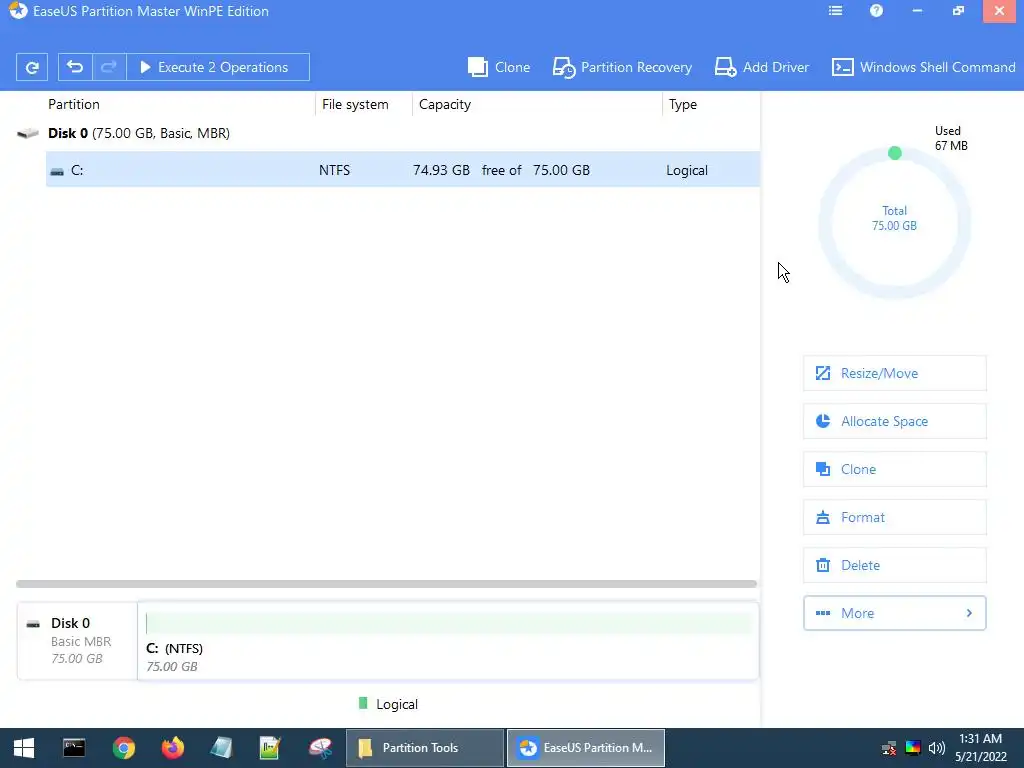The height and width of the screenshot is (768, 1024).
Task: Open Command Prompt from the taskbar
Action: pyautogui.click(x=74, y=748)
